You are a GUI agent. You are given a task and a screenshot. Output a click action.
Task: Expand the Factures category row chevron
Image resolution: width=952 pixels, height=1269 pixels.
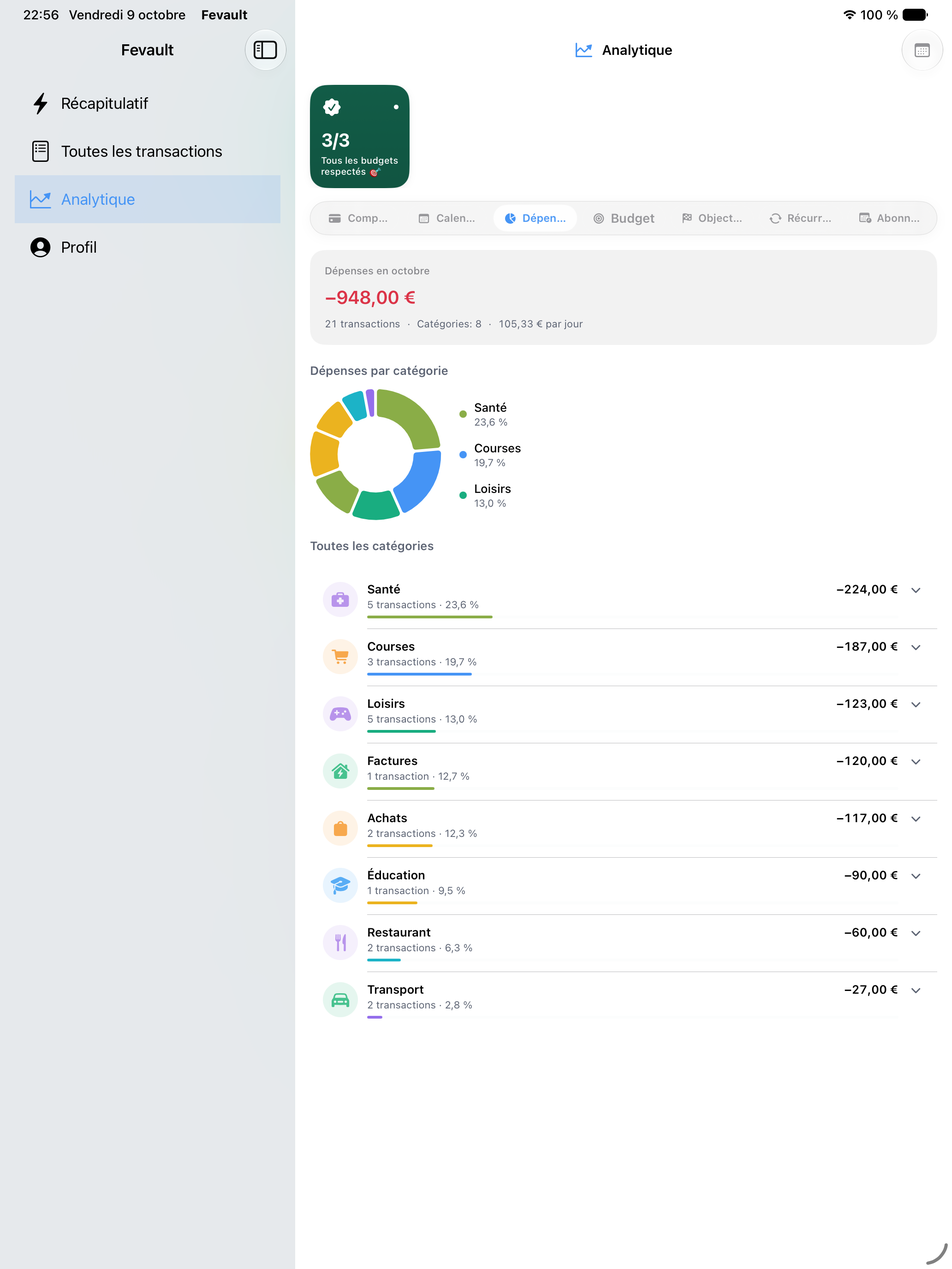(x=915, y=761)
